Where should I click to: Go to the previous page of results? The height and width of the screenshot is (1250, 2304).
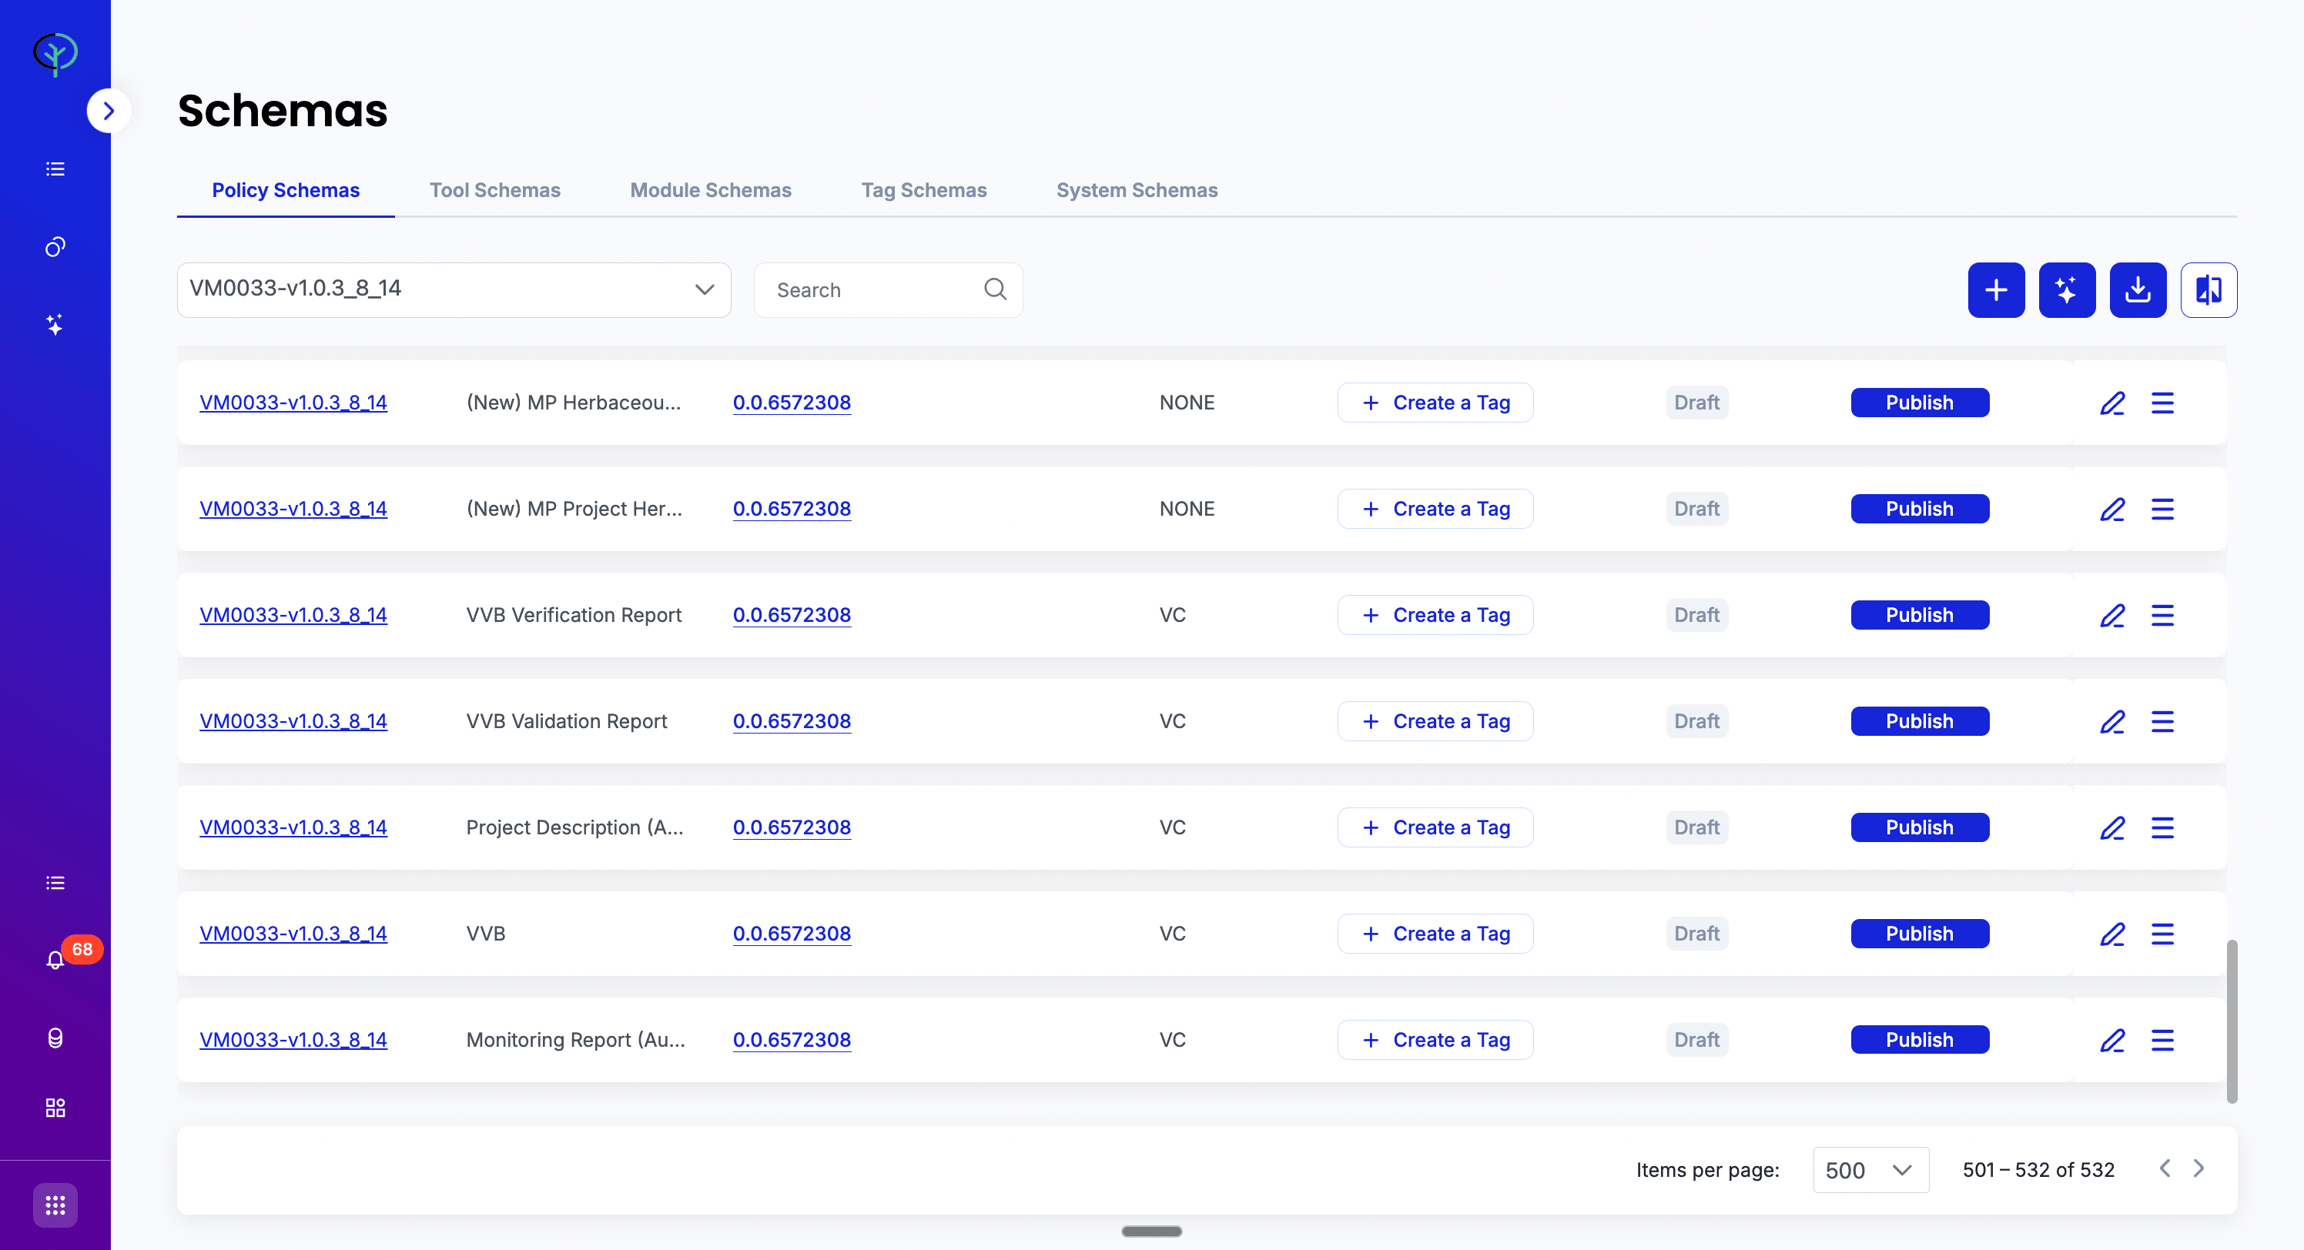2165,1168
